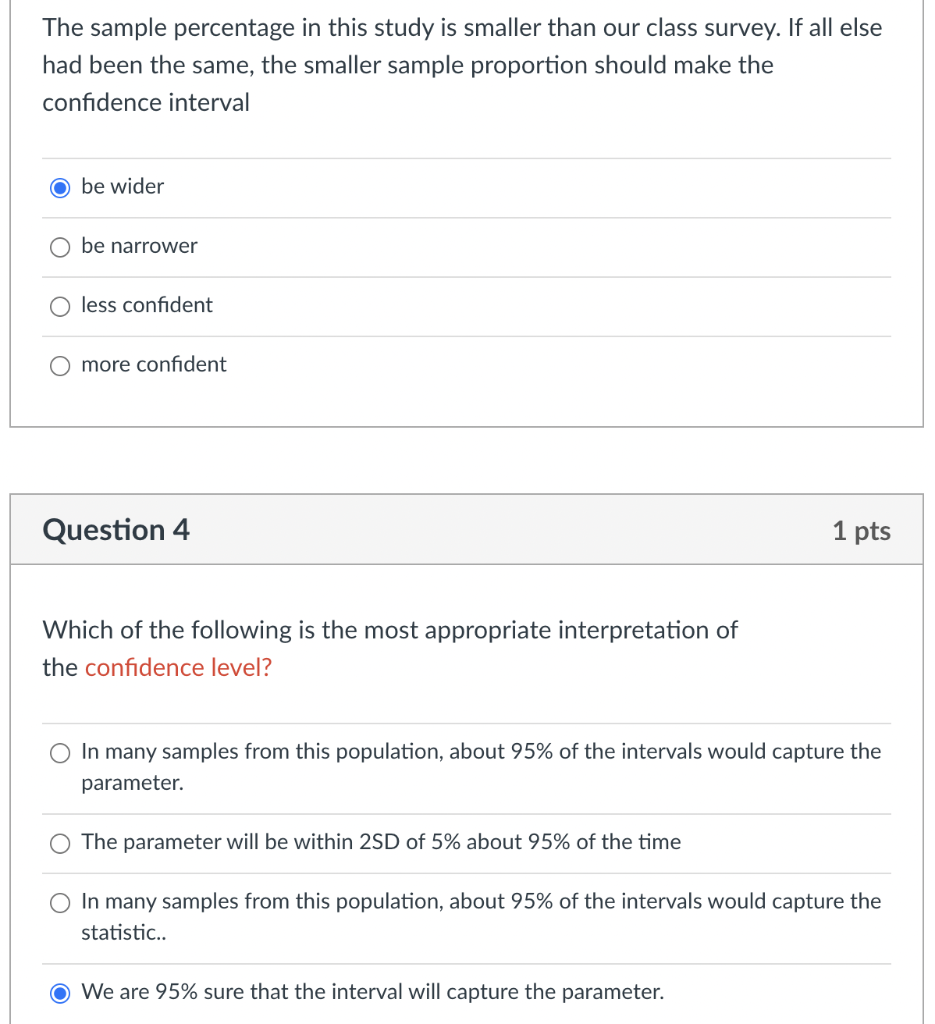Select the "be narrower" answer option
Image resolution: width=935 pixels, height=1024 pixels.
(60, 246)
